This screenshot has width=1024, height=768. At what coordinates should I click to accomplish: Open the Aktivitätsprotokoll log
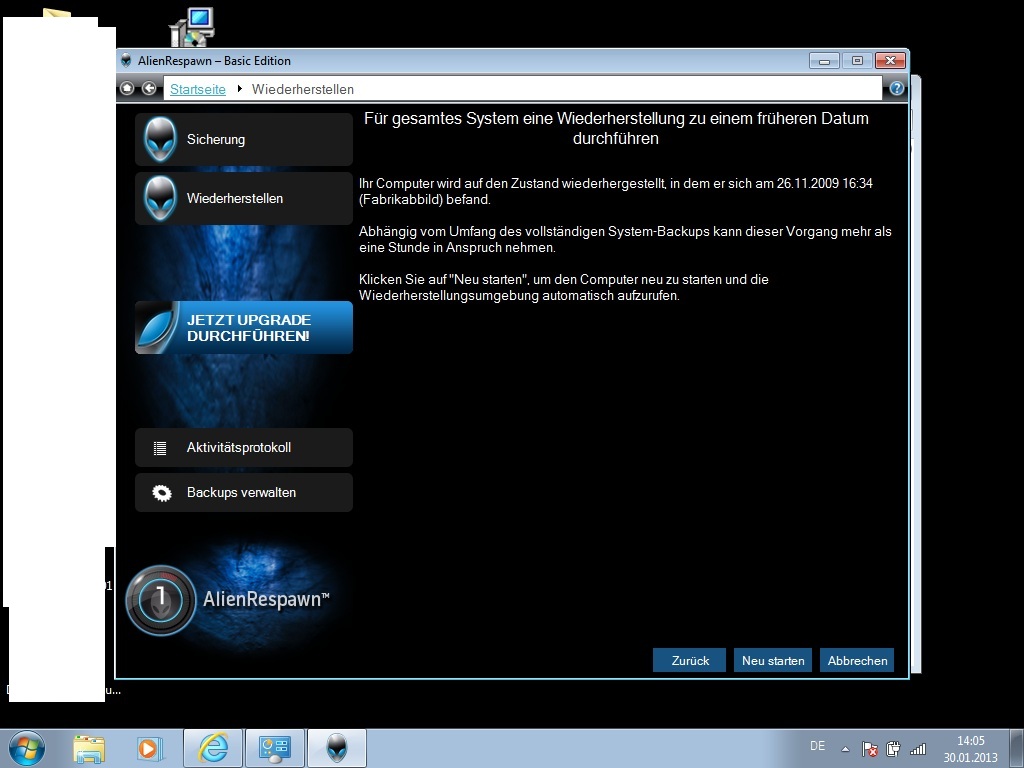click(x=244, y=447)
